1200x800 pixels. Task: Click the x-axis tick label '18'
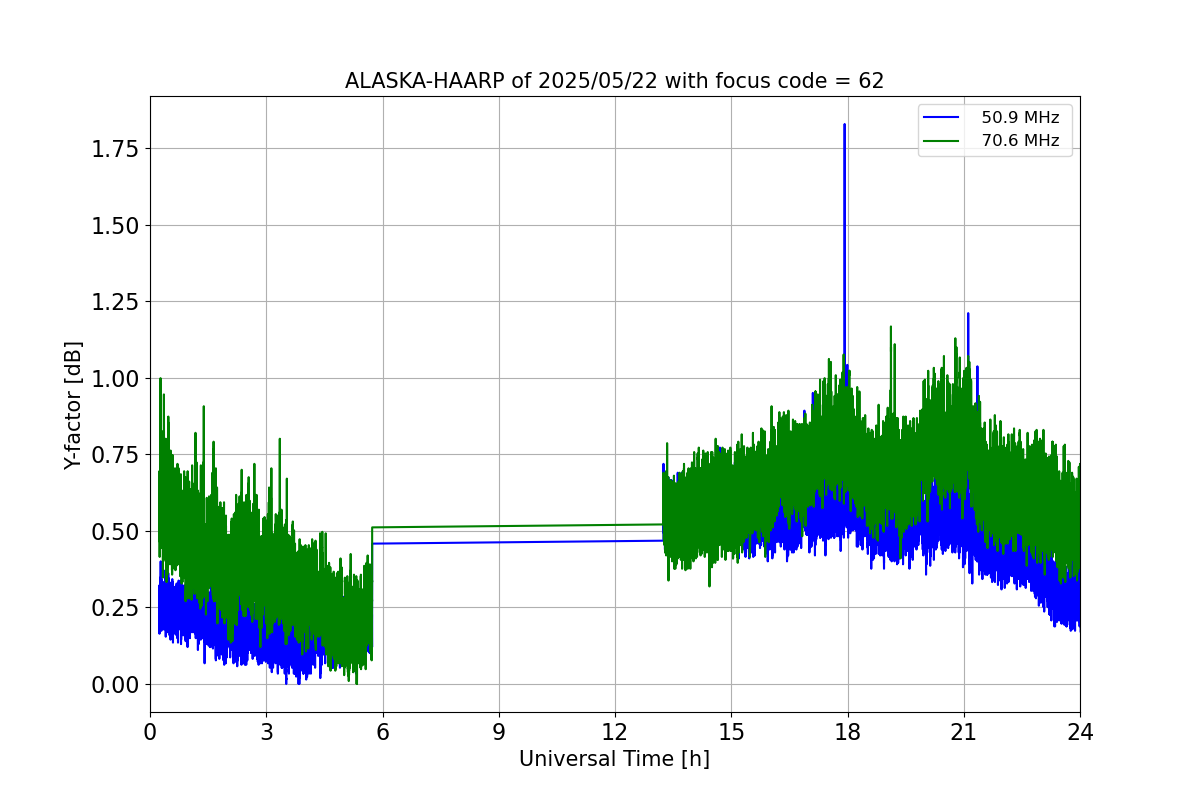[x=848, y=731]
